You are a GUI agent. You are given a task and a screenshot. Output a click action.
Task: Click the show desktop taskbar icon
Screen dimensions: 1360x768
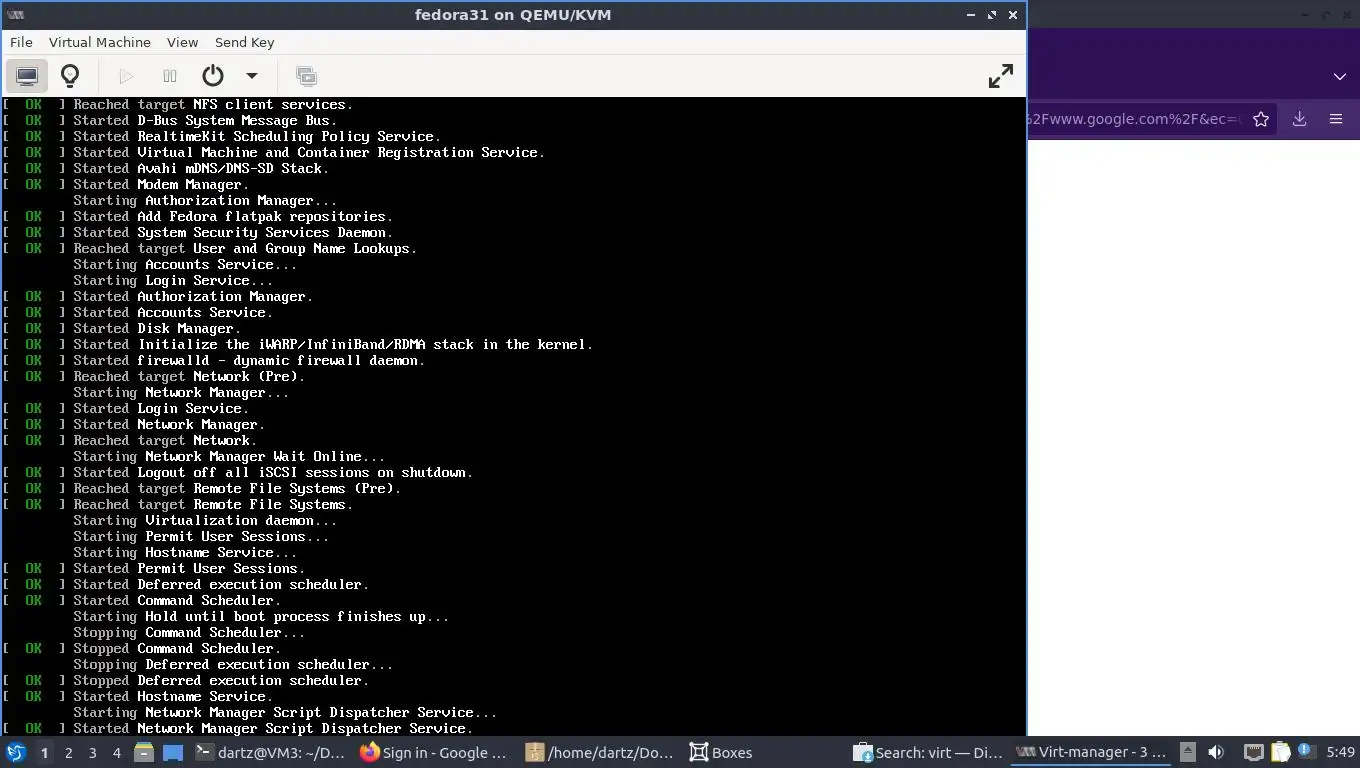click(173, 753)
